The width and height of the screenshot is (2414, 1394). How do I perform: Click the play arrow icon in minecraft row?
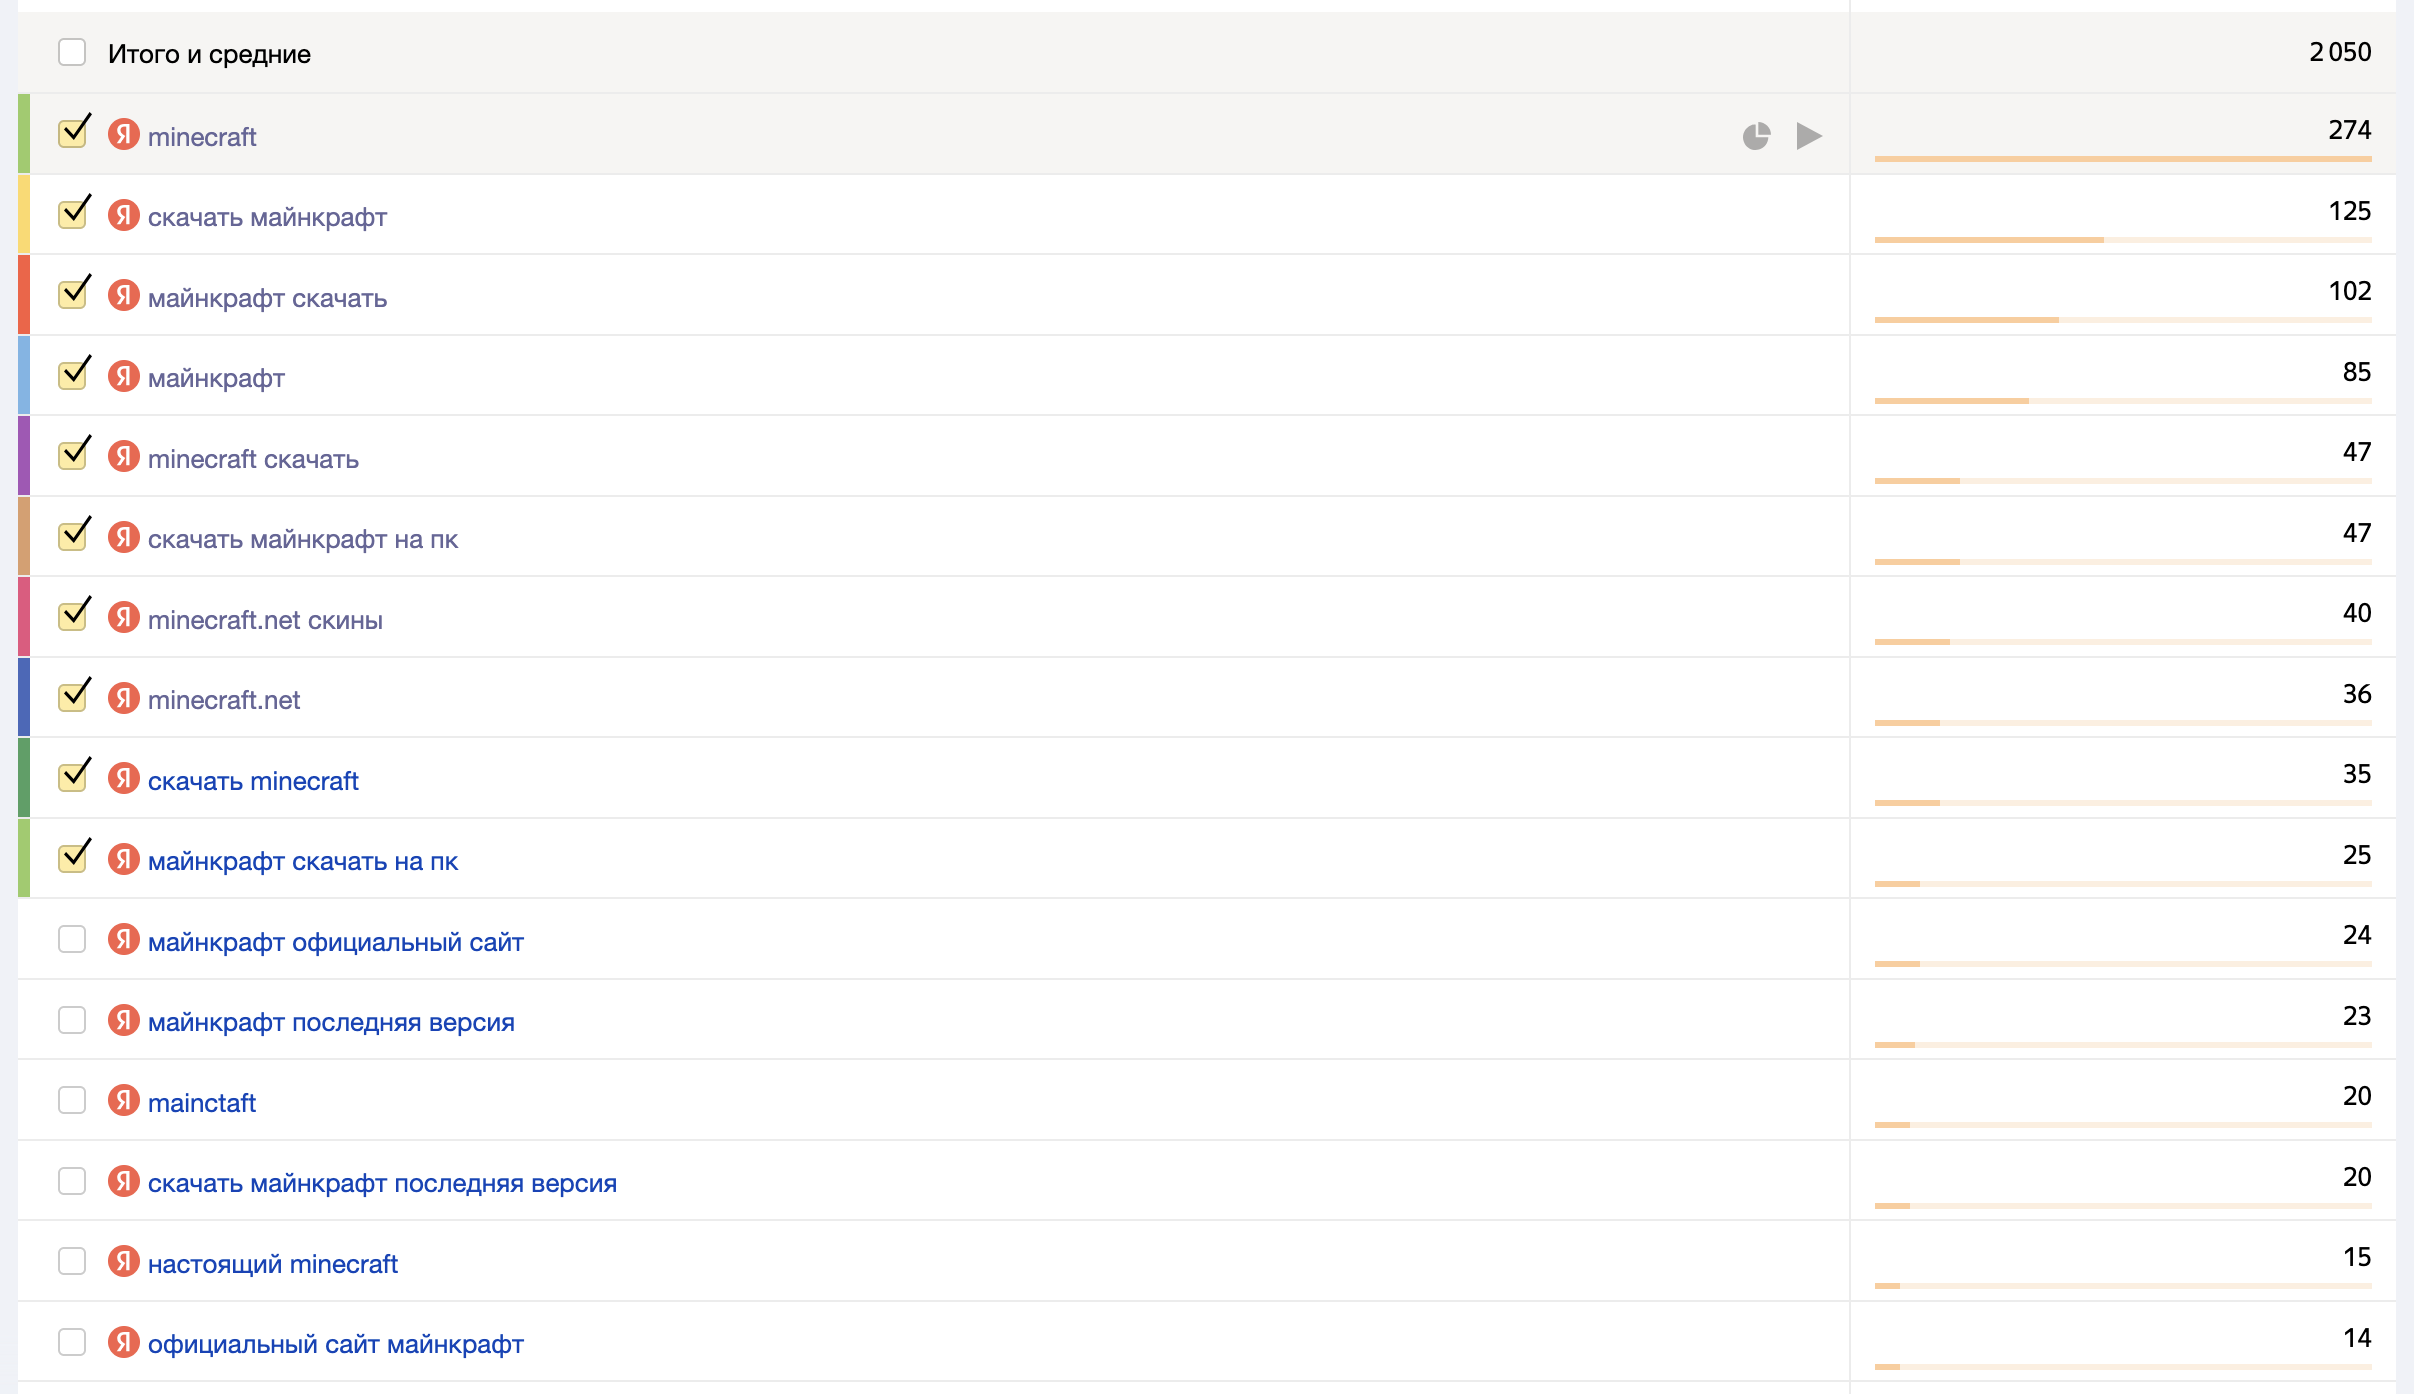[x=1808, y=136]
